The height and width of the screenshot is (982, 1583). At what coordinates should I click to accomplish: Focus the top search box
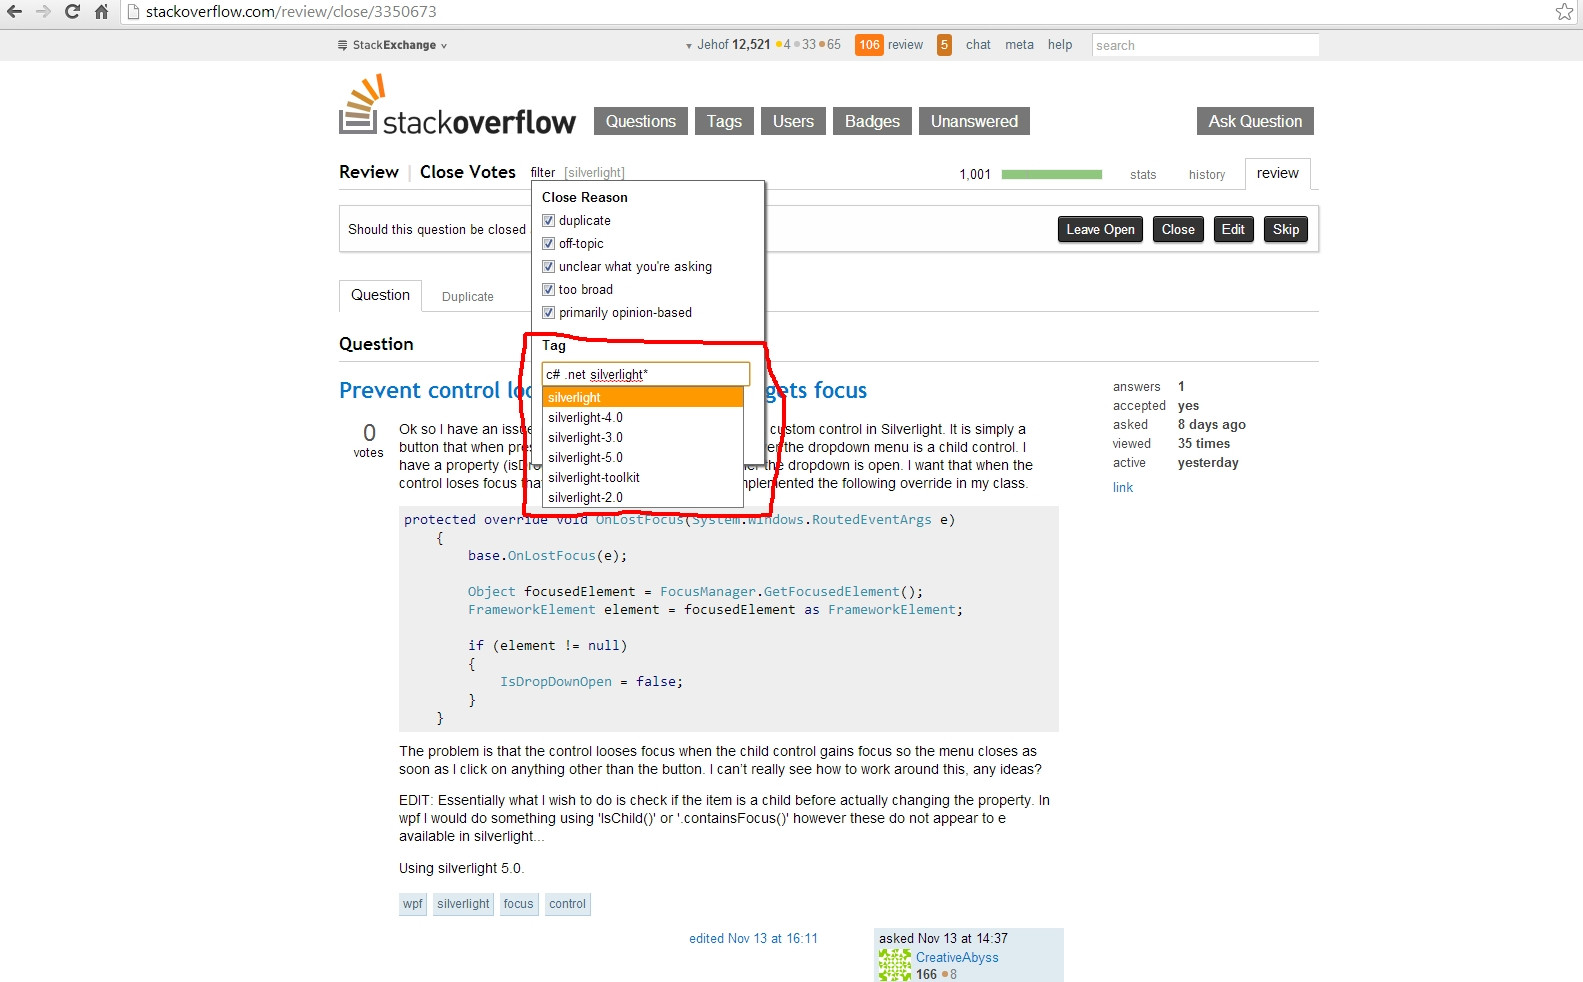click(x=1205, y=45)
